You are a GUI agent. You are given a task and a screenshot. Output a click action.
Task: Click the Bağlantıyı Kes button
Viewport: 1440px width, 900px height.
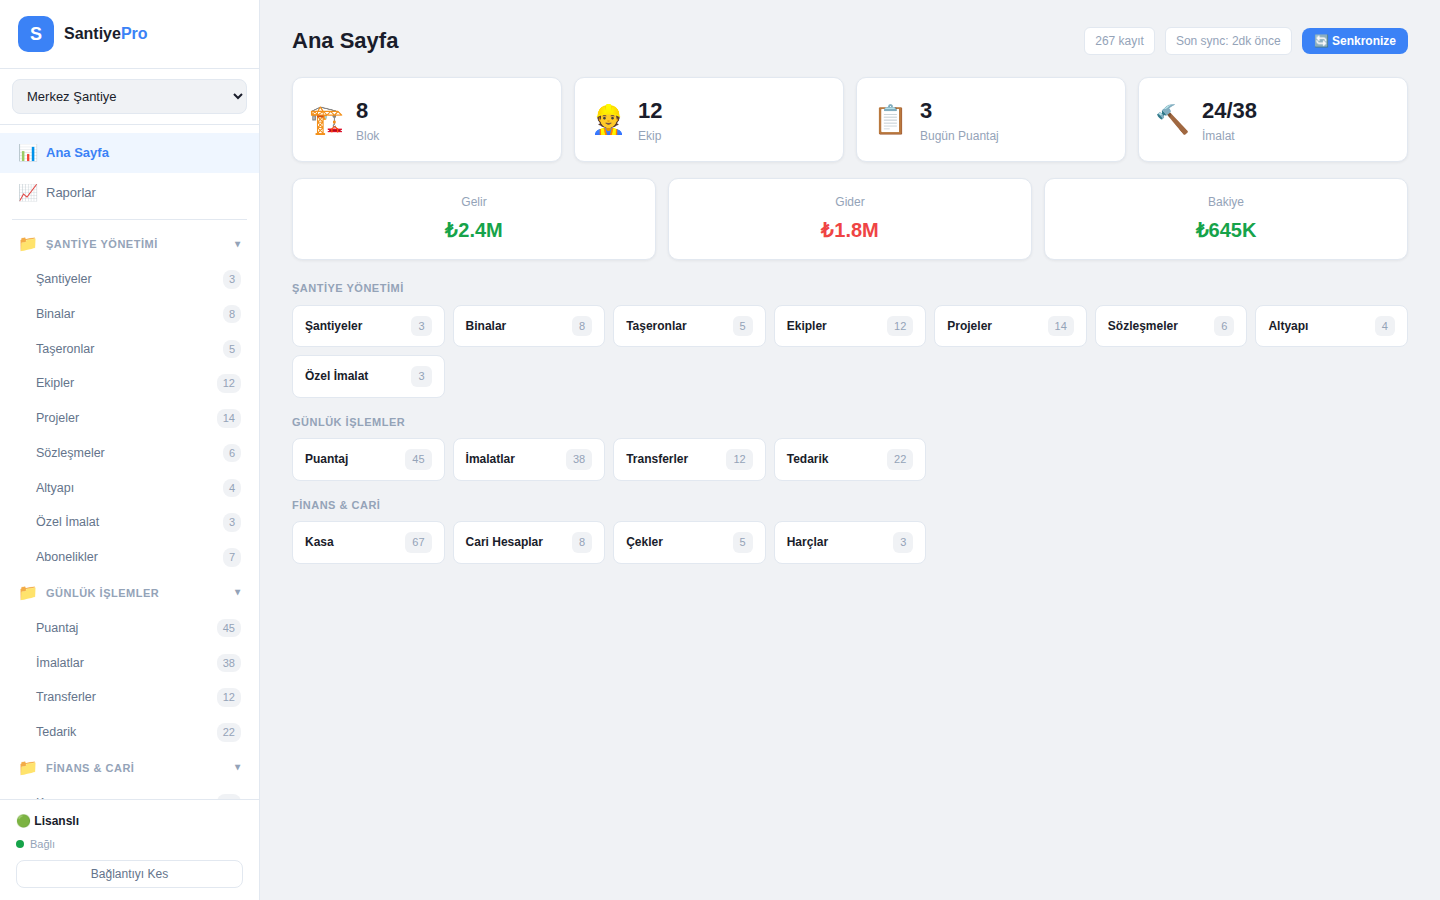pyautogui.click(x=129, y=873)
